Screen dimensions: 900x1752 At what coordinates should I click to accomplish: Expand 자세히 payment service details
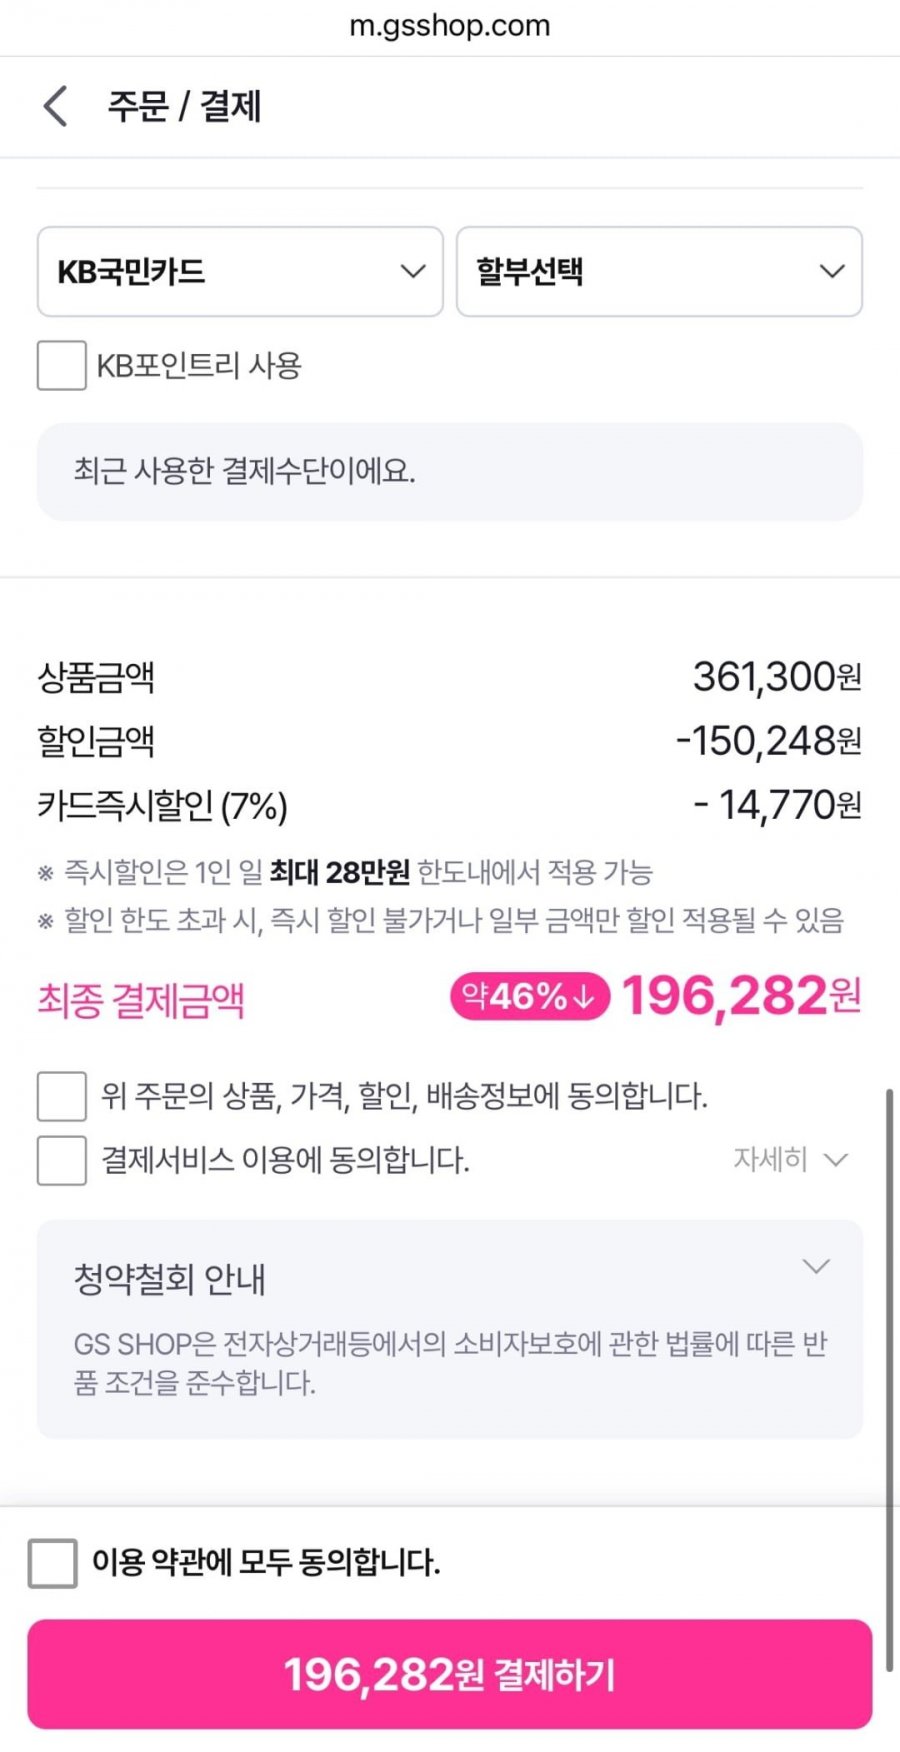[771, 1159]
